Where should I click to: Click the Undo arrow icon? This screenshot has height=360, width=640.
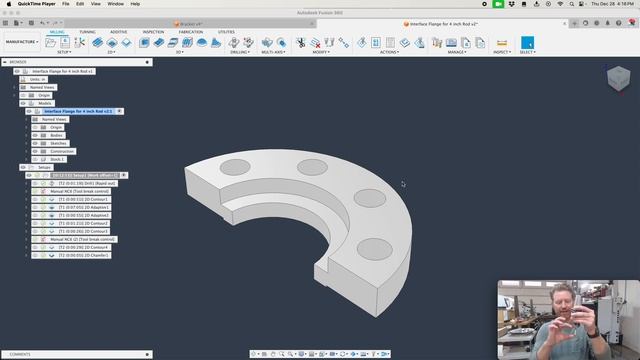(42, 23)
